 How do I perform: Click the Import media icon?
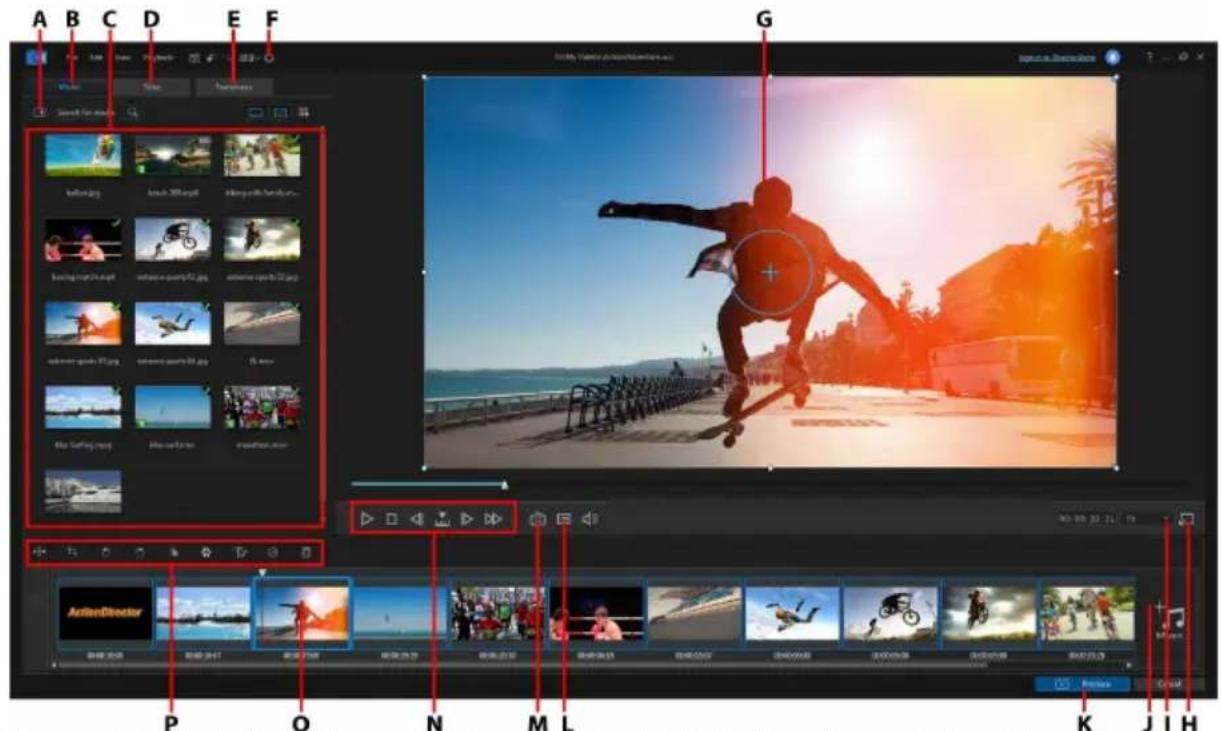tap(39, 113)
